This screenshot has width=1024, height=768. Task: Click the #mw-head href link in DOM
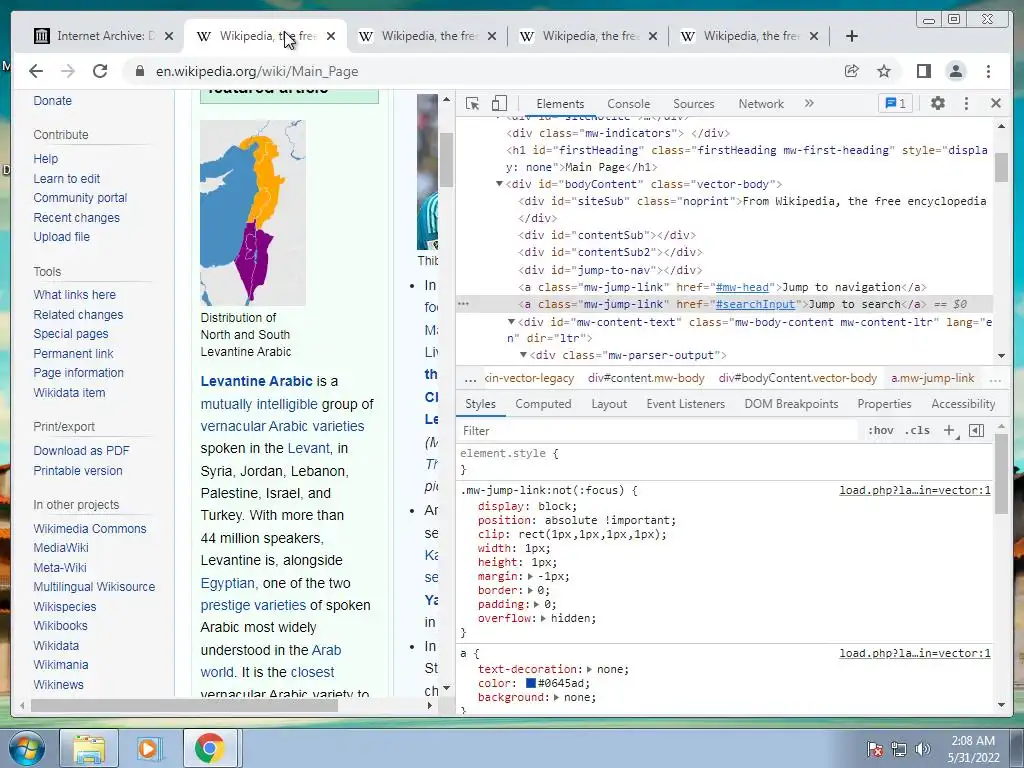pyautogui.click(x=742, y=287)
